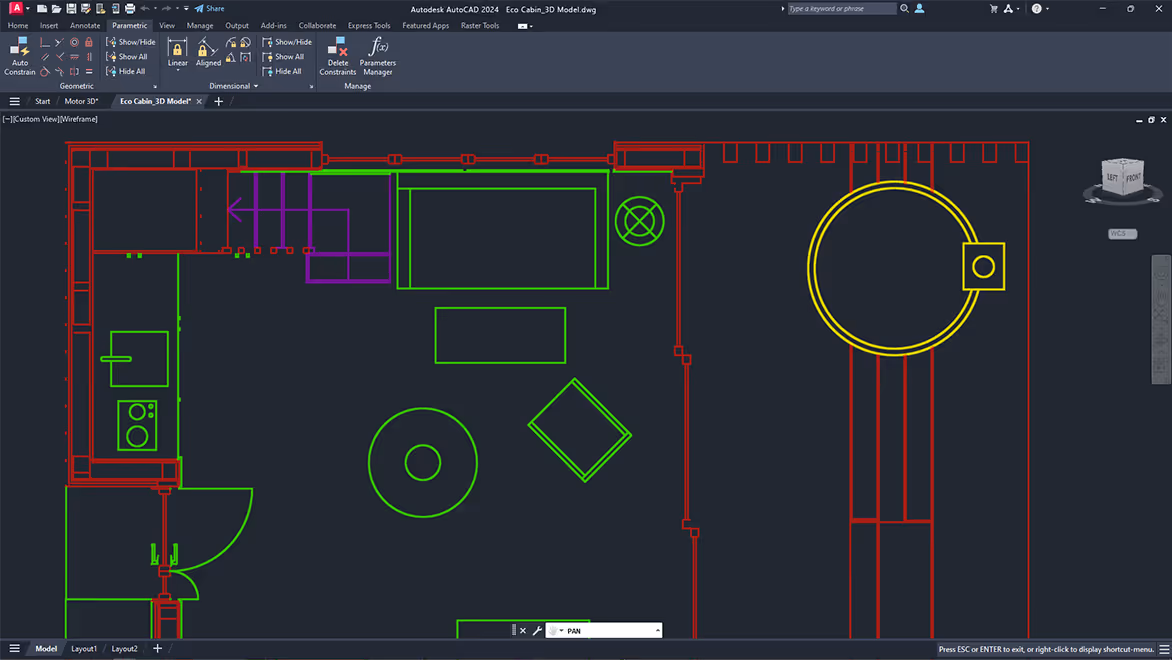Viewport: 1172px width, 660px height.
Task: Apply the Parallel geometric constraint
Action: pos(45,57)
